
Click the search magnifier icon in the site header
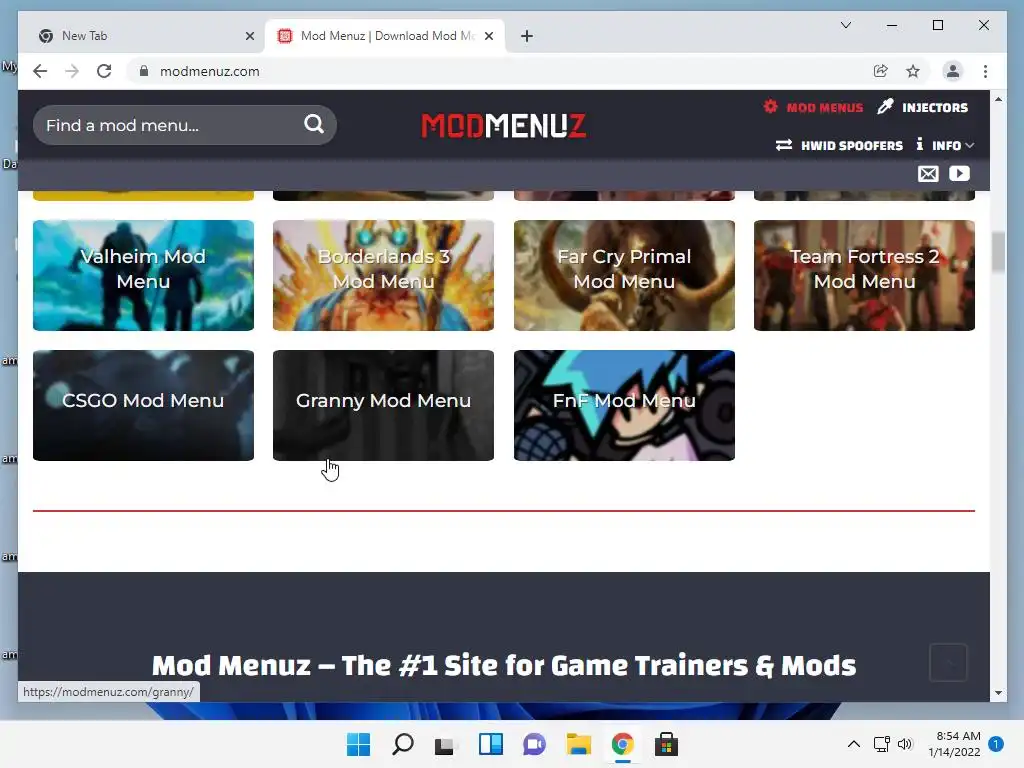[314, 124]
